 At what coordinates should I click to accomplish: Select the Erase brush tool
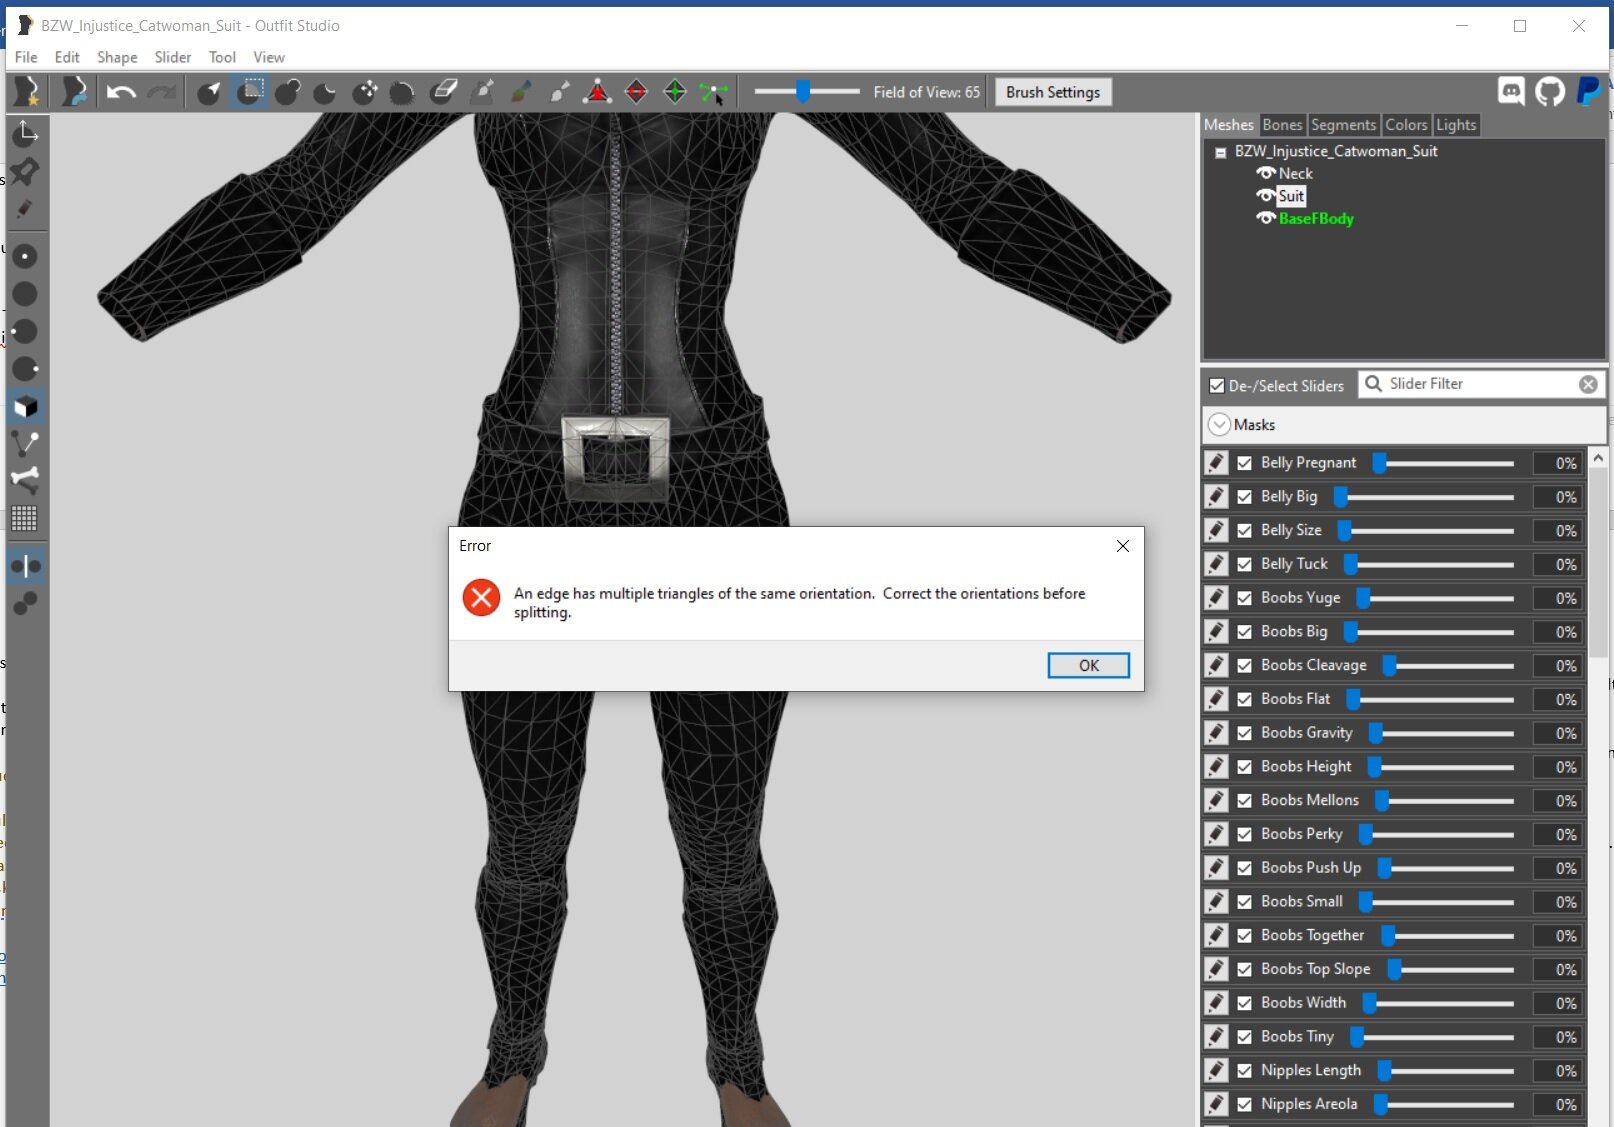pyautogui.click(x=444, y=93)
